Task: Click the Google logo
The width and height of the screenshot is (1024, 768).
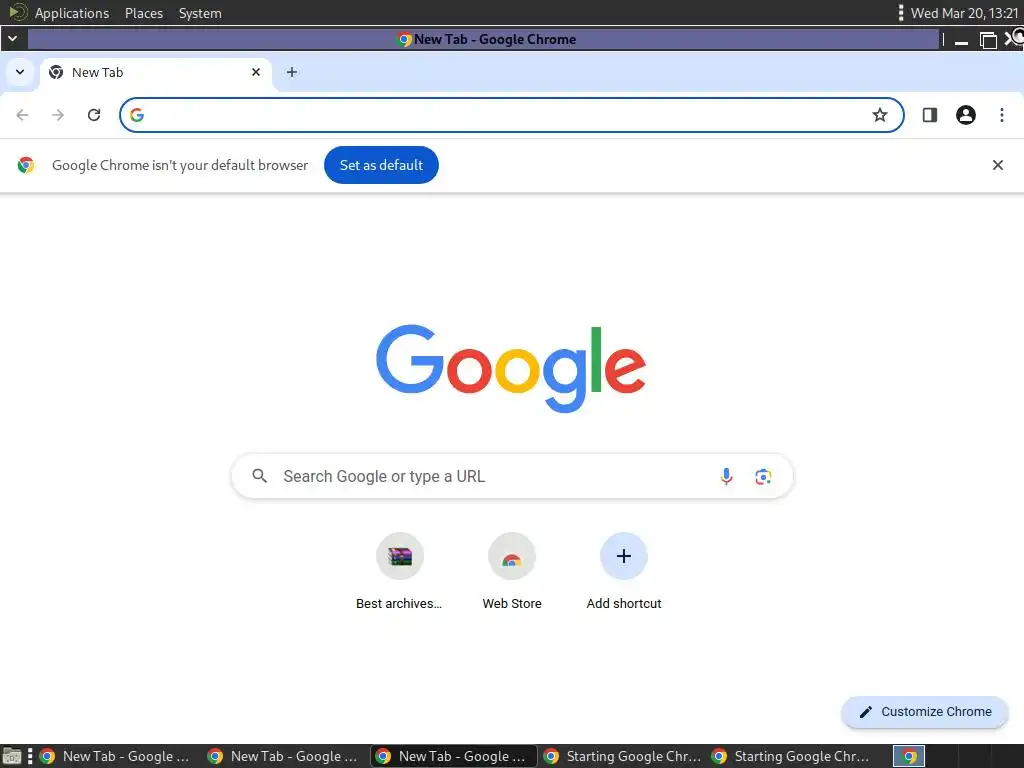Action: pyautogui.click(x=511, y=368)
